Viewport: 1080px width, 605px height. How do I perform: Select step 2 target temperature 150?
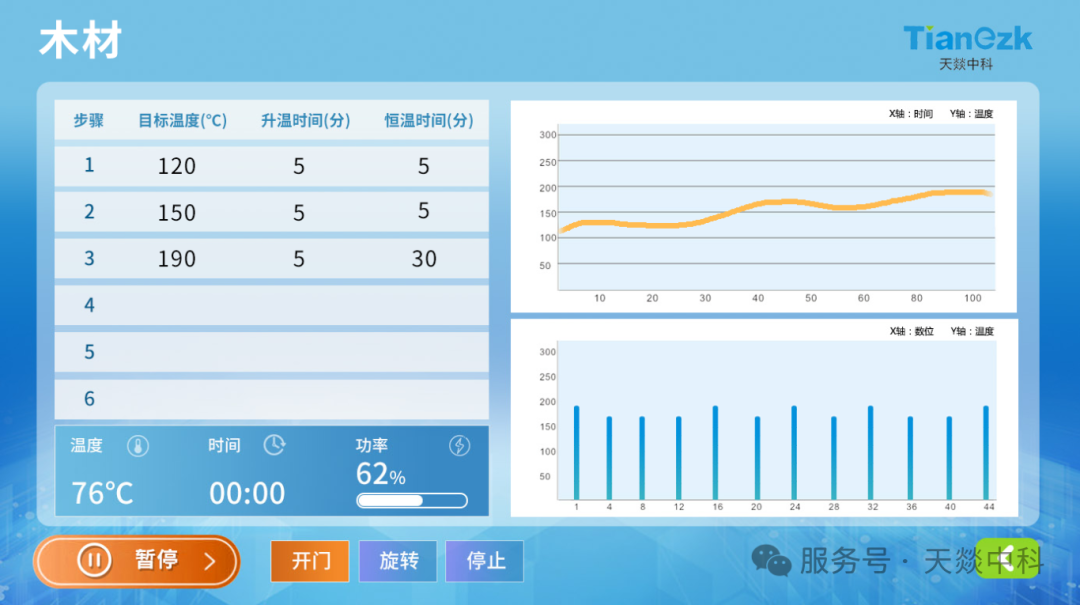click(x=177, y=213)
